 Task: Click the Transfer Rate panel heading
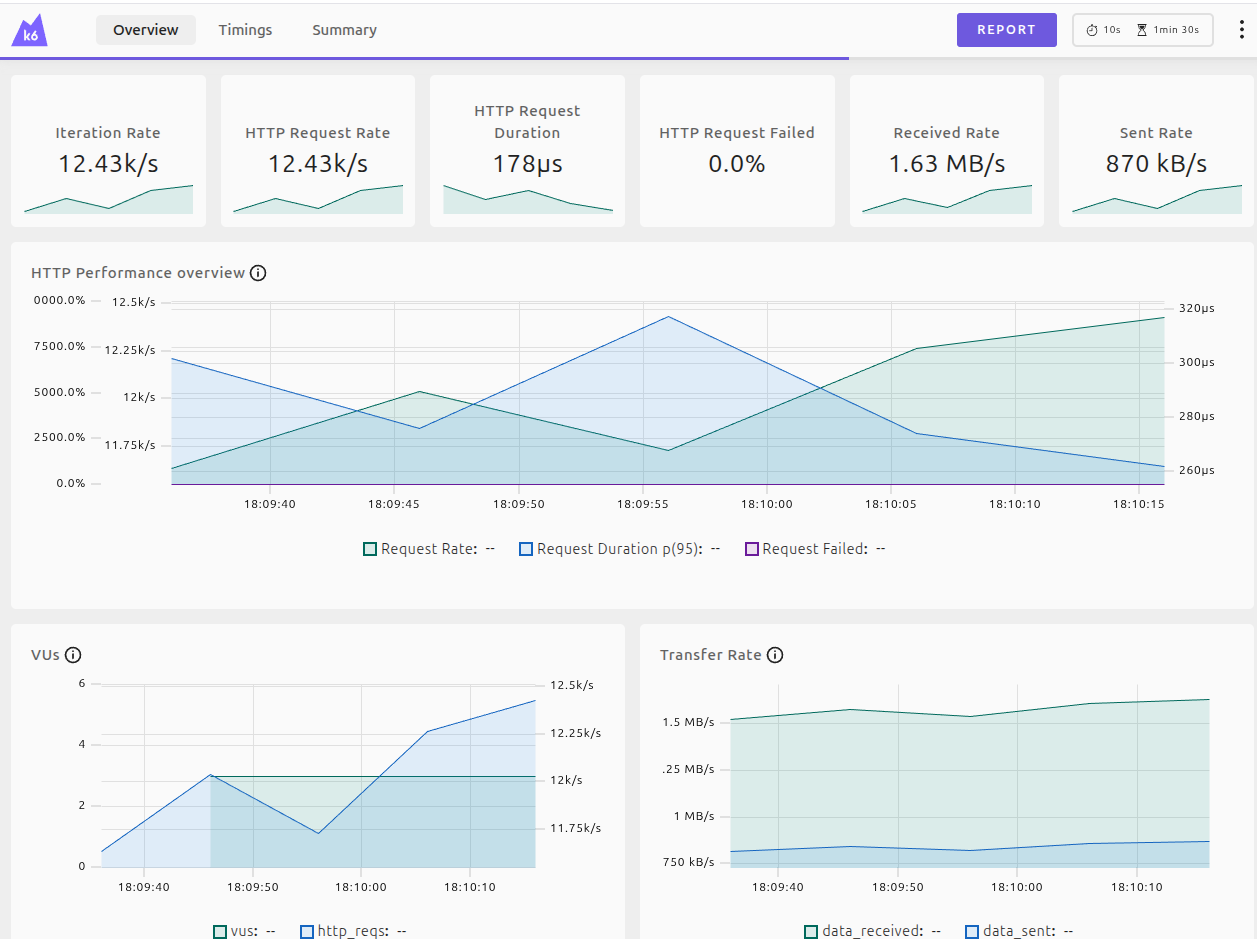click(711, 655)
